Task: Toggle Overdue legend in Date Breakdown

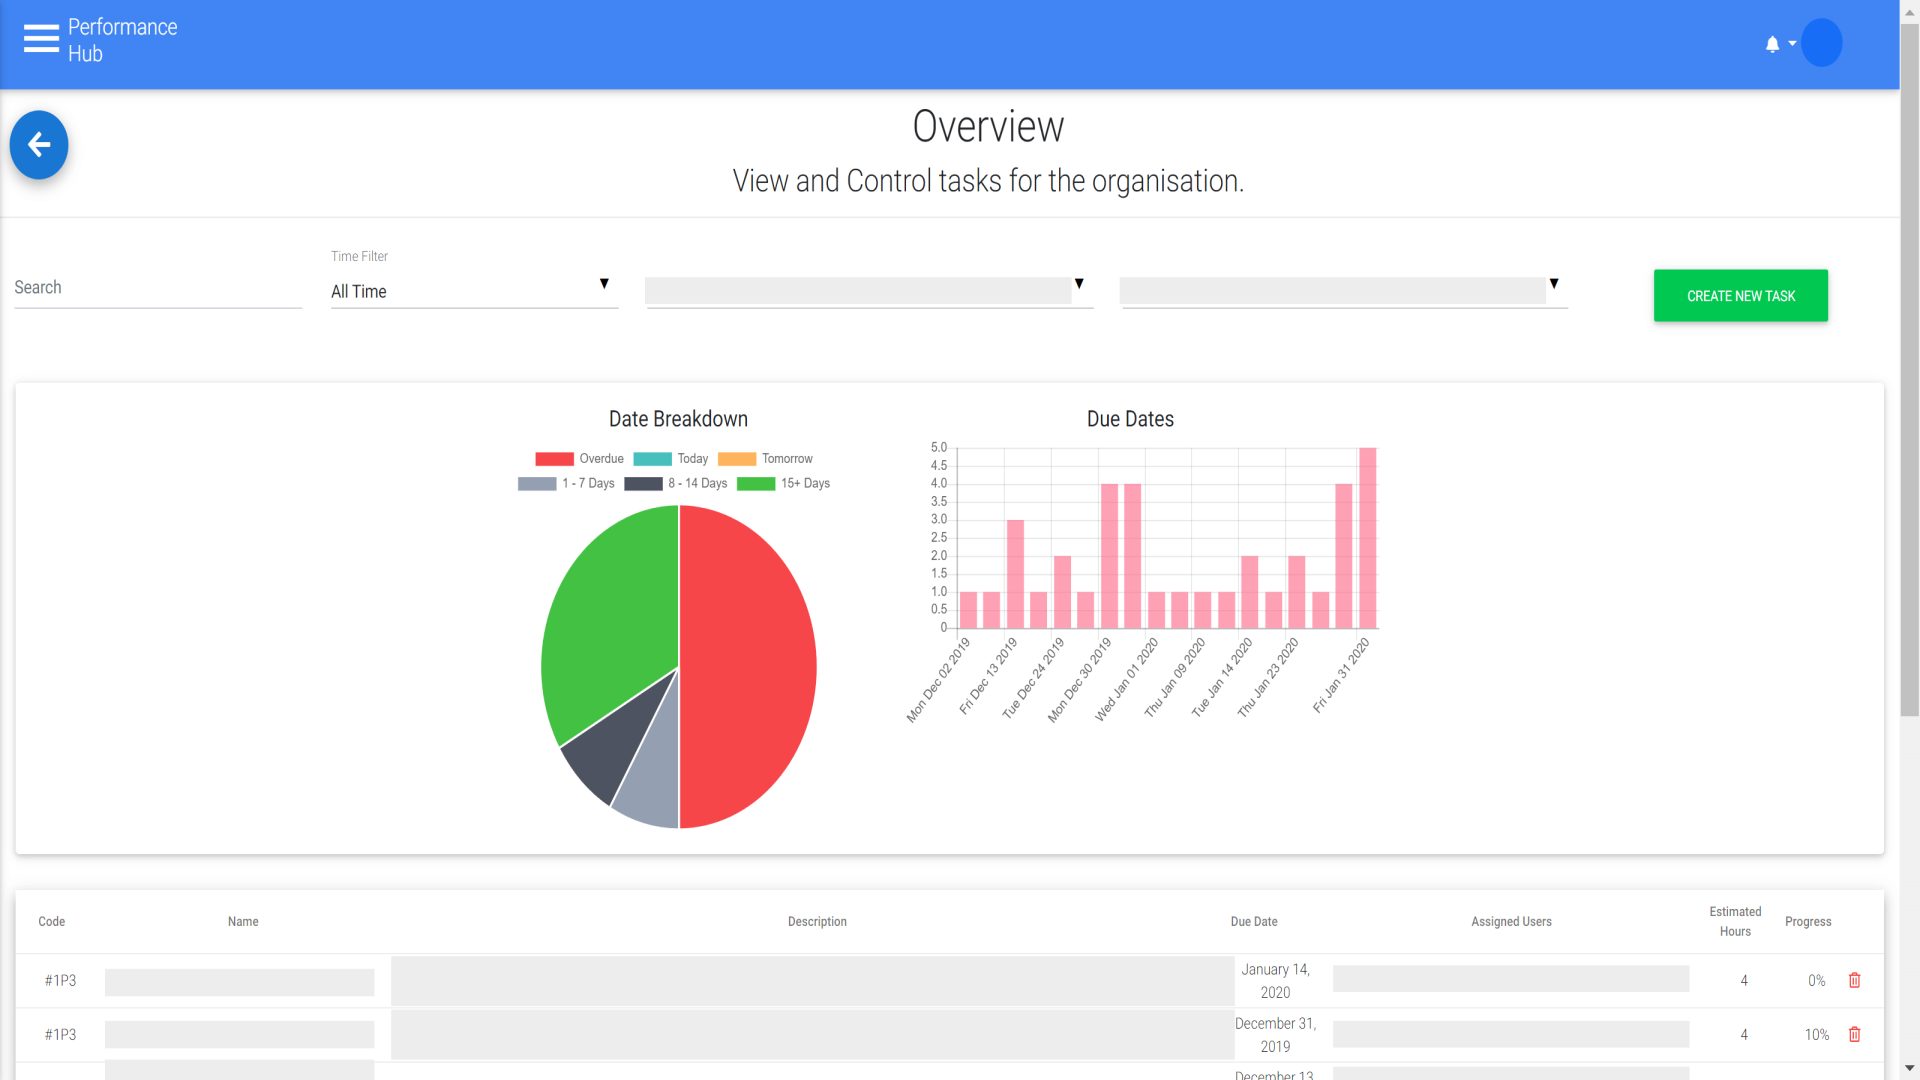Action: [x=579, y=459]
